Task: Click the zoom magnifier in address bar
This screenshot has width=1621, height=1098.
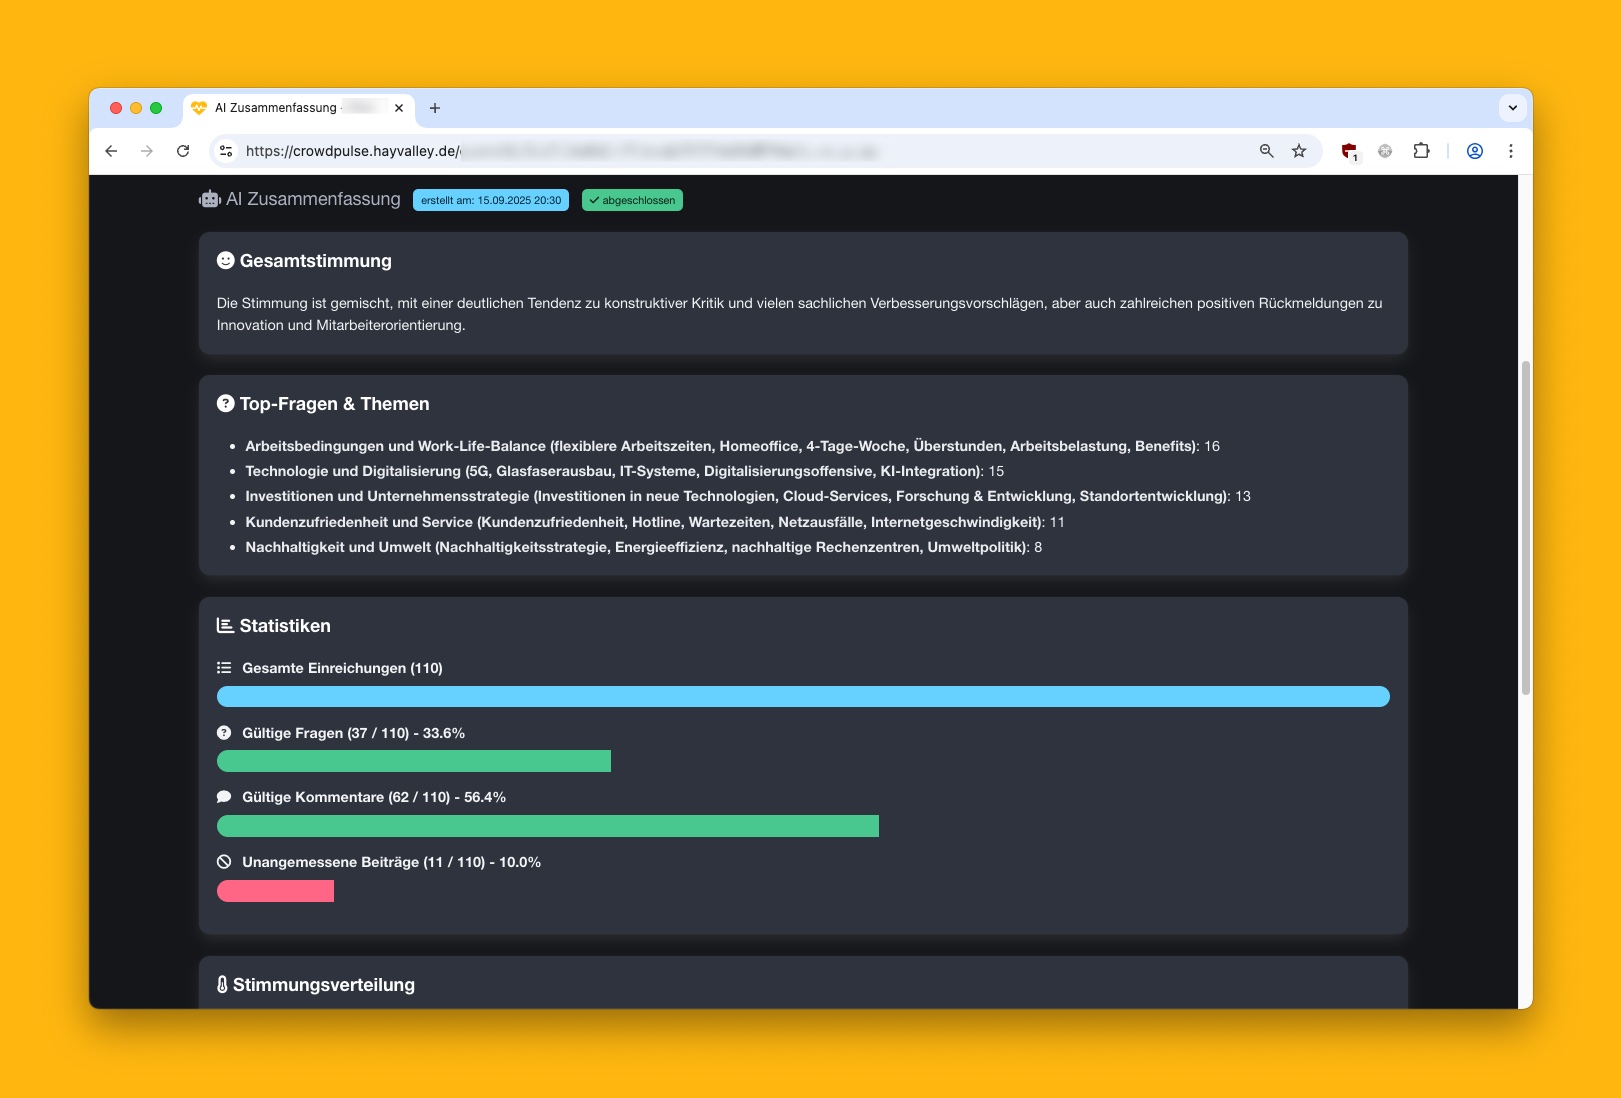Action: 1266,151
